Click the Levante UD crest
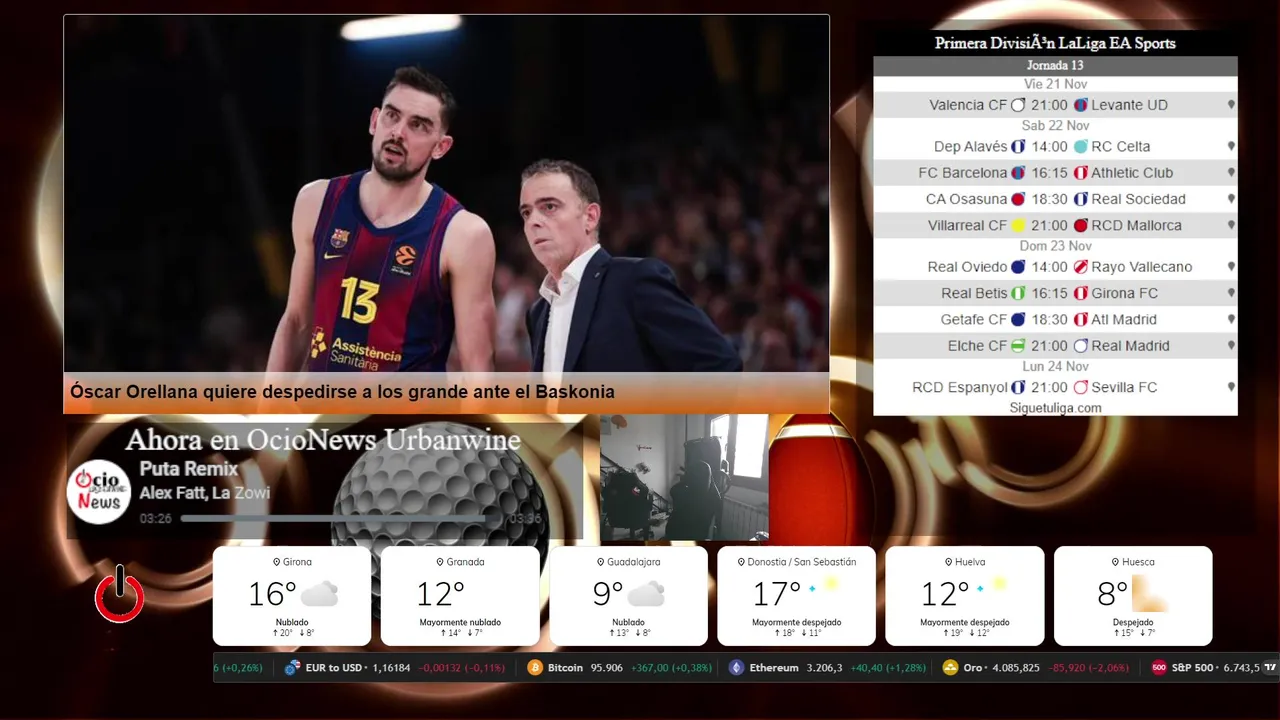 coord(1081,105)
